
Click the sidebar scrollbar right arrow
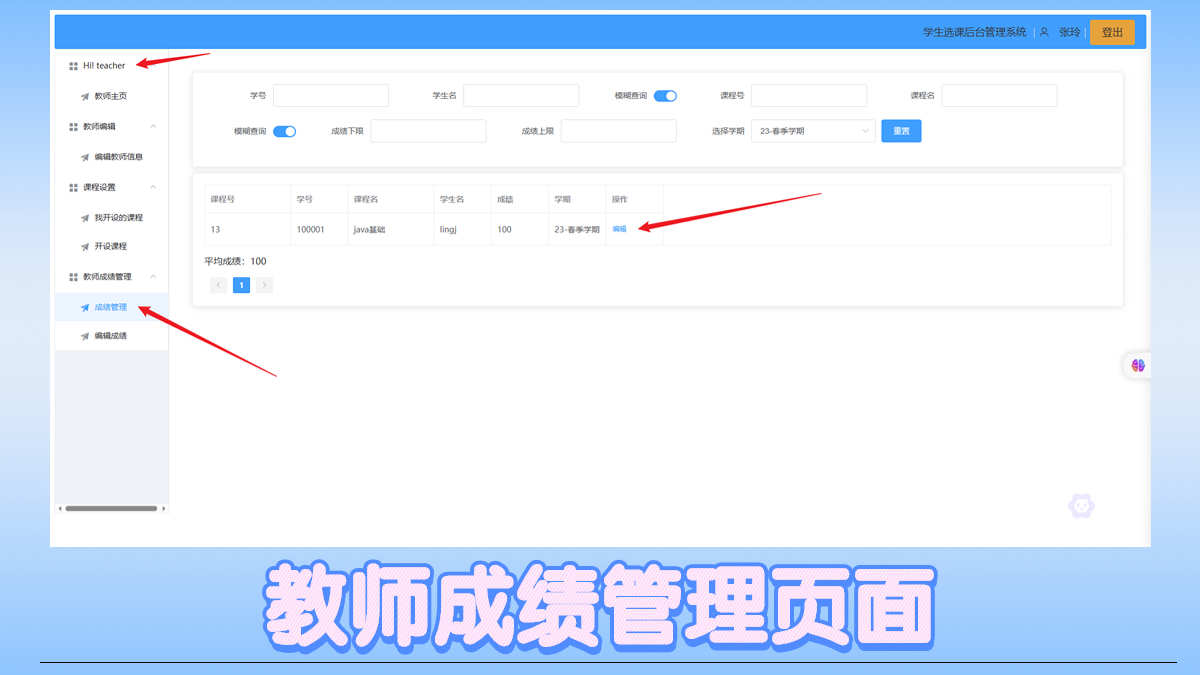pyautogui.click(x=163, y=508)
